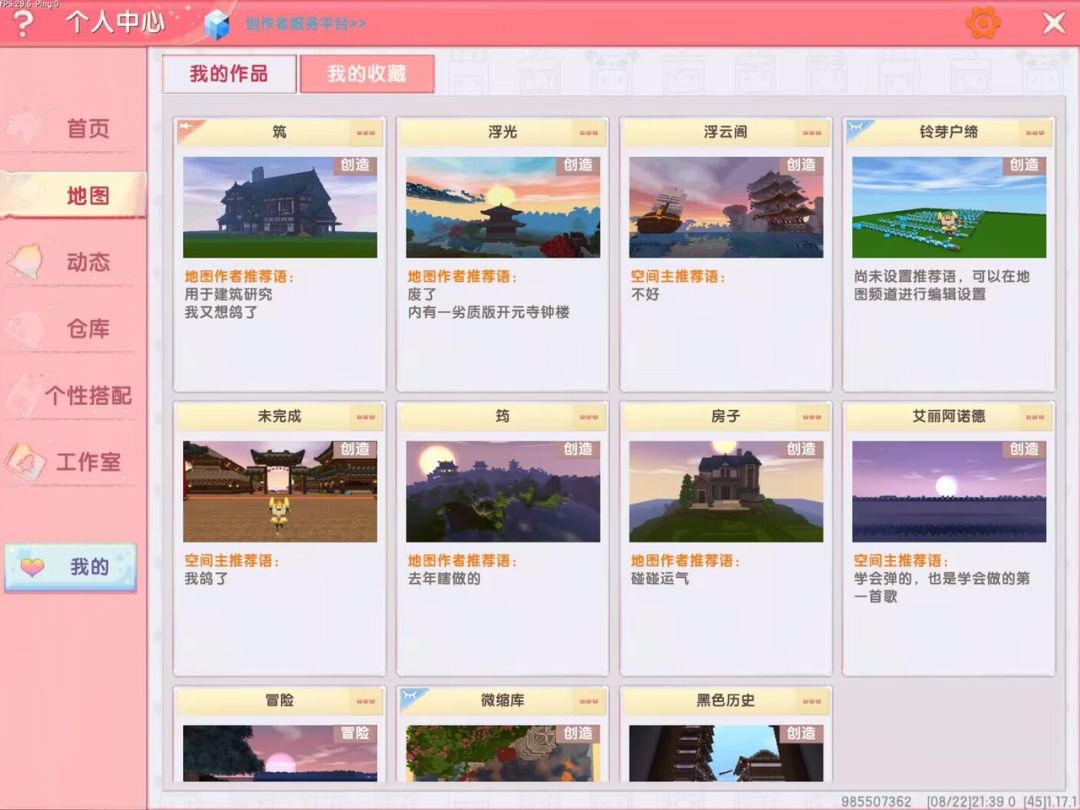
Task: Click the blue cube creator platform icon
Action: [x=217, y=24]
